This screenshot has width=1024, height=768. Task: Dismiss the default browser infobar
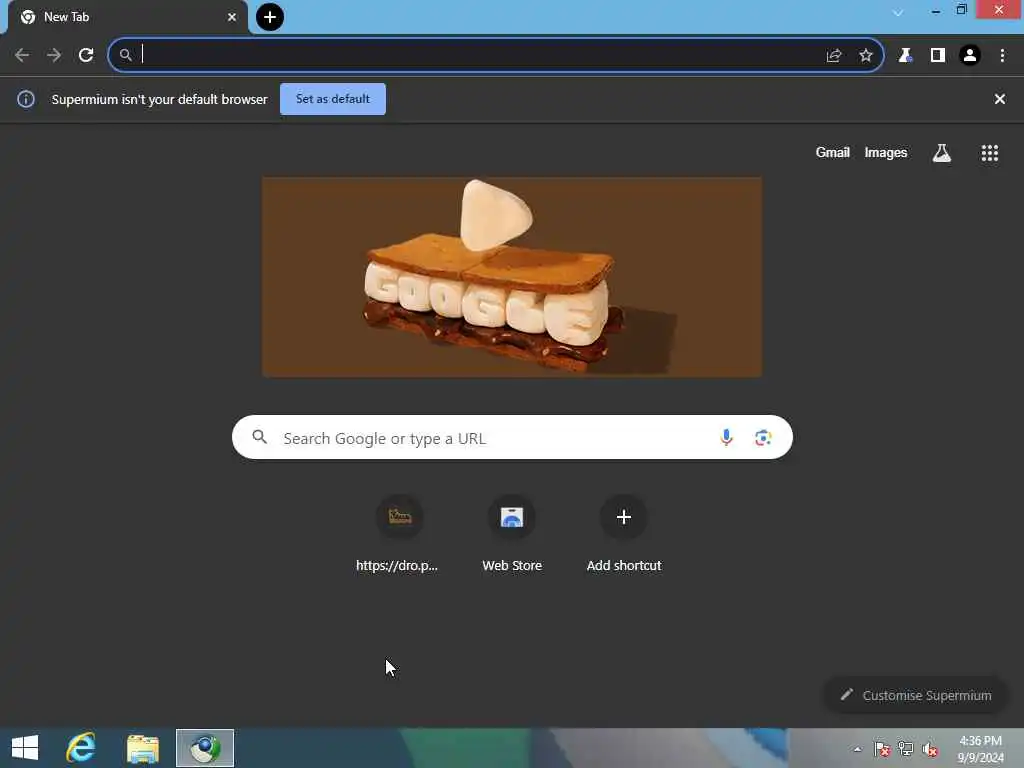(1000, 99)
